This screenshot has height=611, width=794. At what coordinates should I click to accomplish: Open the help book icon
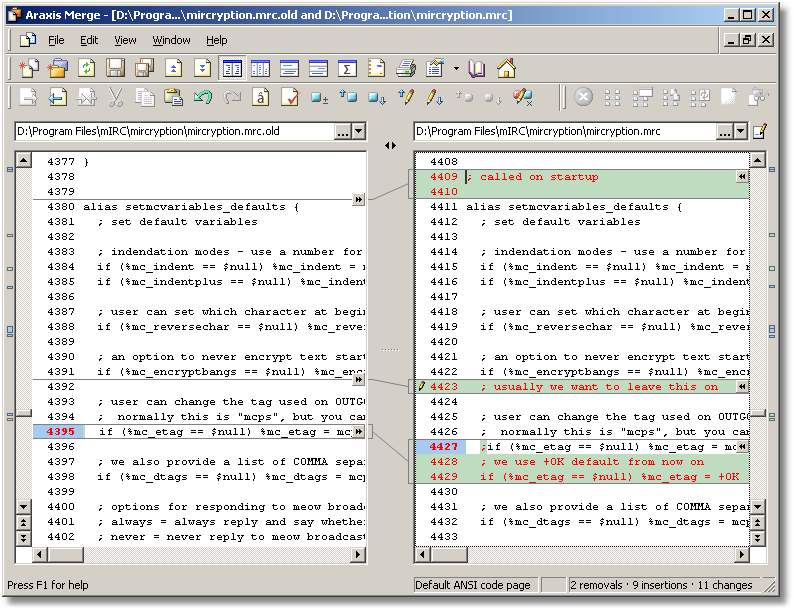pos(477,68)
